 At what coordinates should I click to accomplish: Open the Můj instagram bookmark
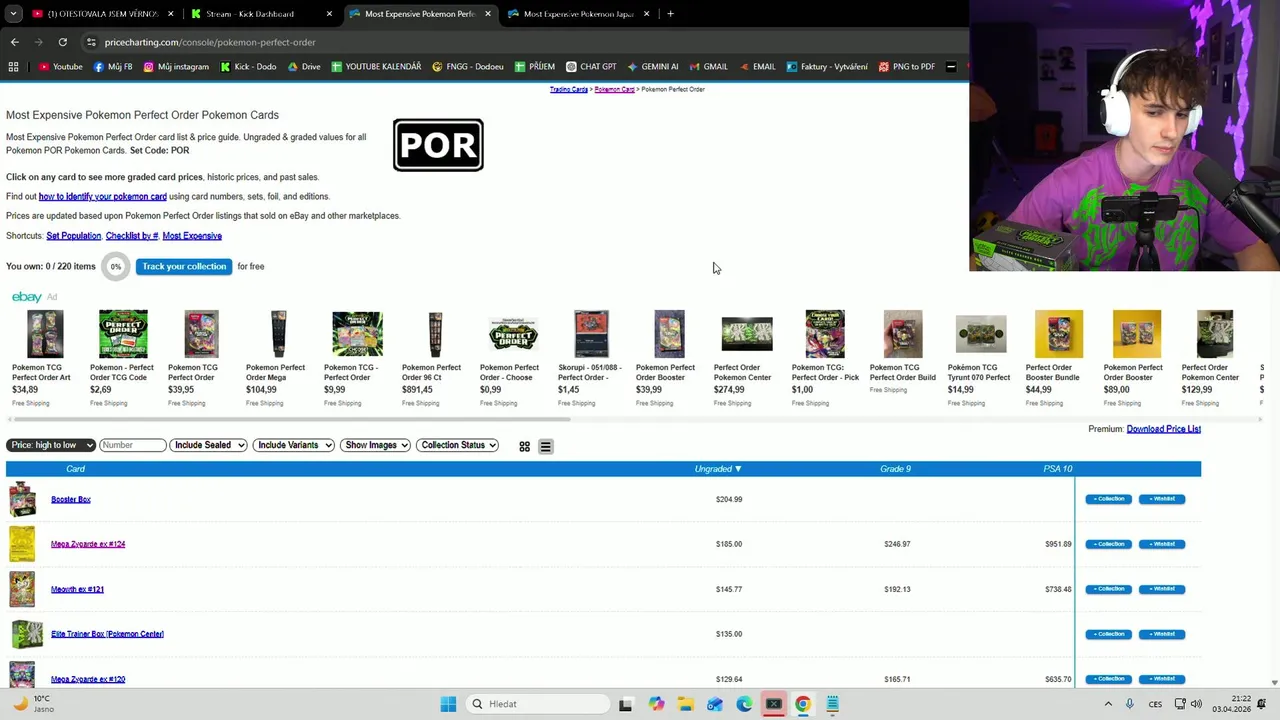(x=176, y=67)
